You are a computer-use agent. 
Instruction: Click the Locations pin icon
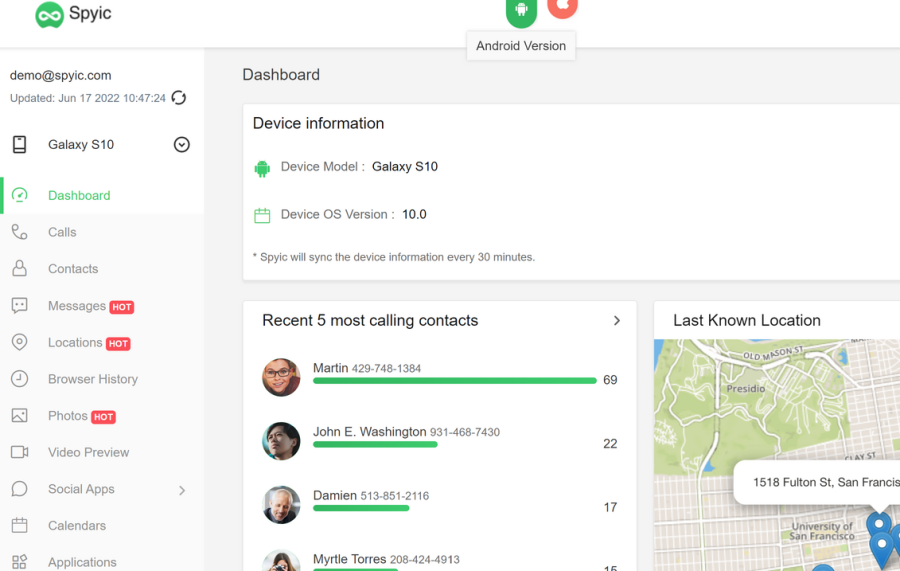click(20, 342)
